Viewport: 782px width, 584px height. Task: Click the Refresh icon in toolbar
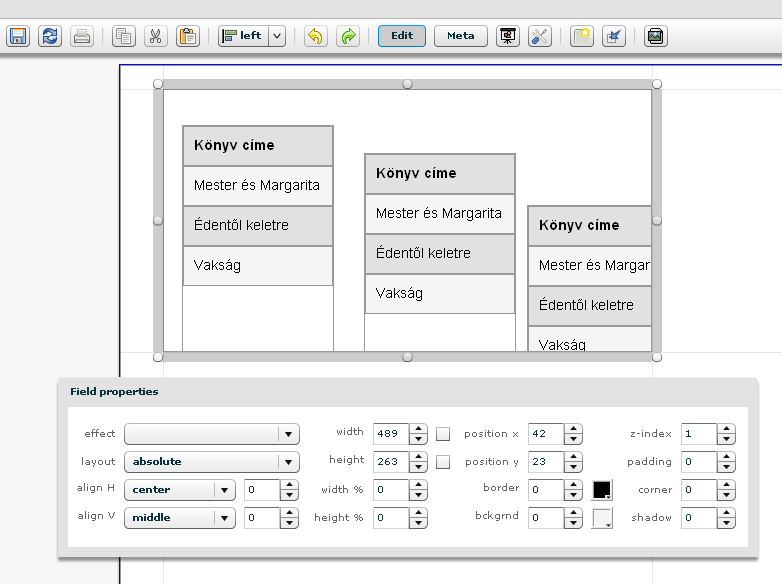50,36
